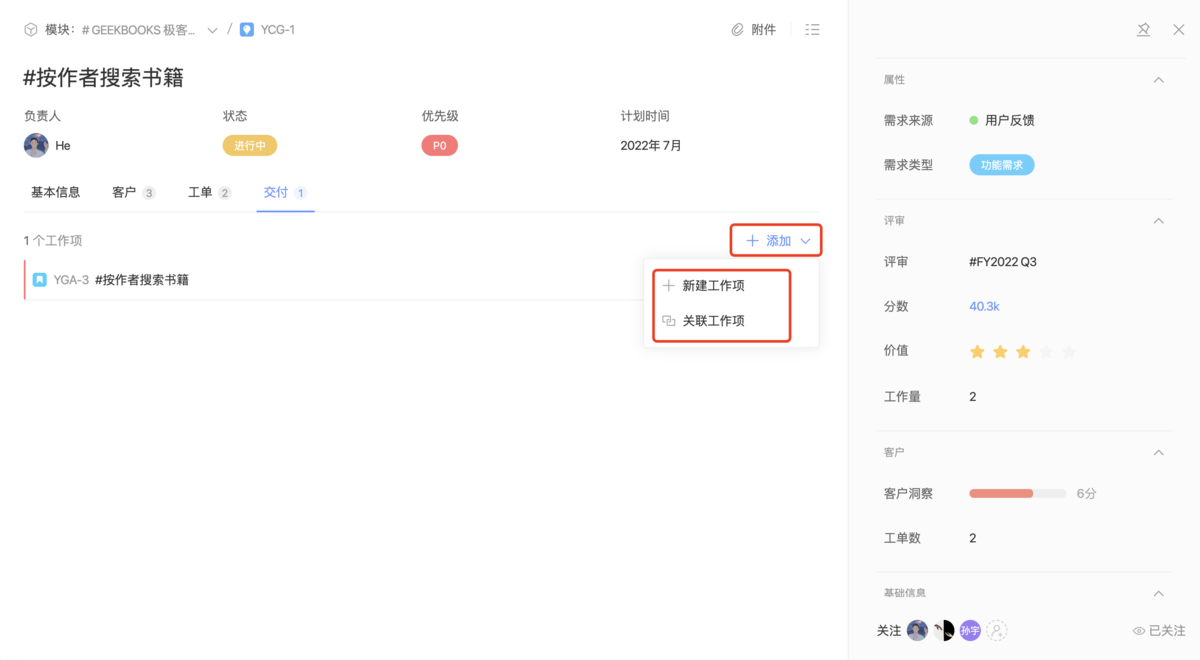Collapse the 评审 section

(1158, 220)
